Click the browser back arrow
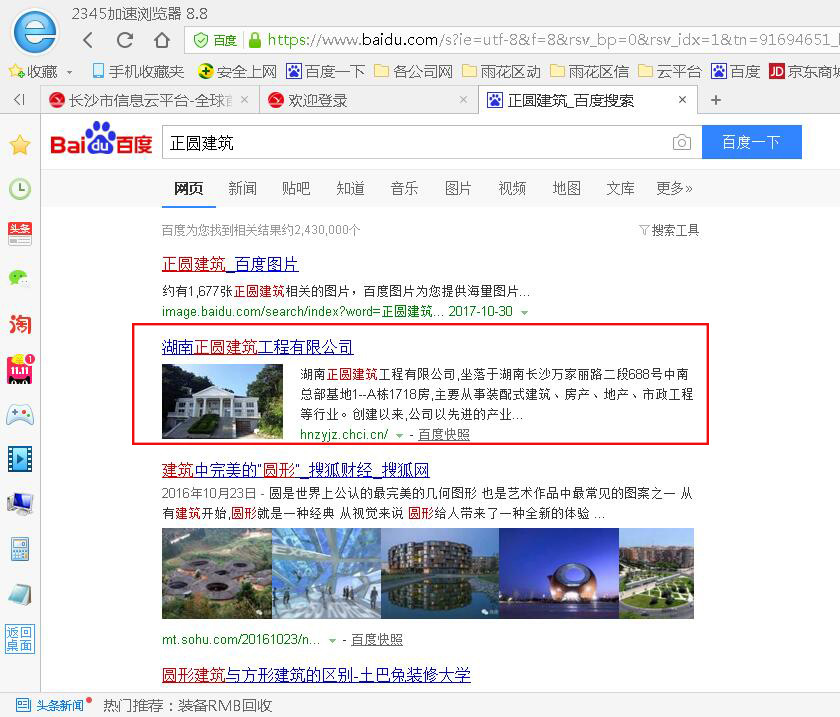The image size is (840, 717). [88, 40]
